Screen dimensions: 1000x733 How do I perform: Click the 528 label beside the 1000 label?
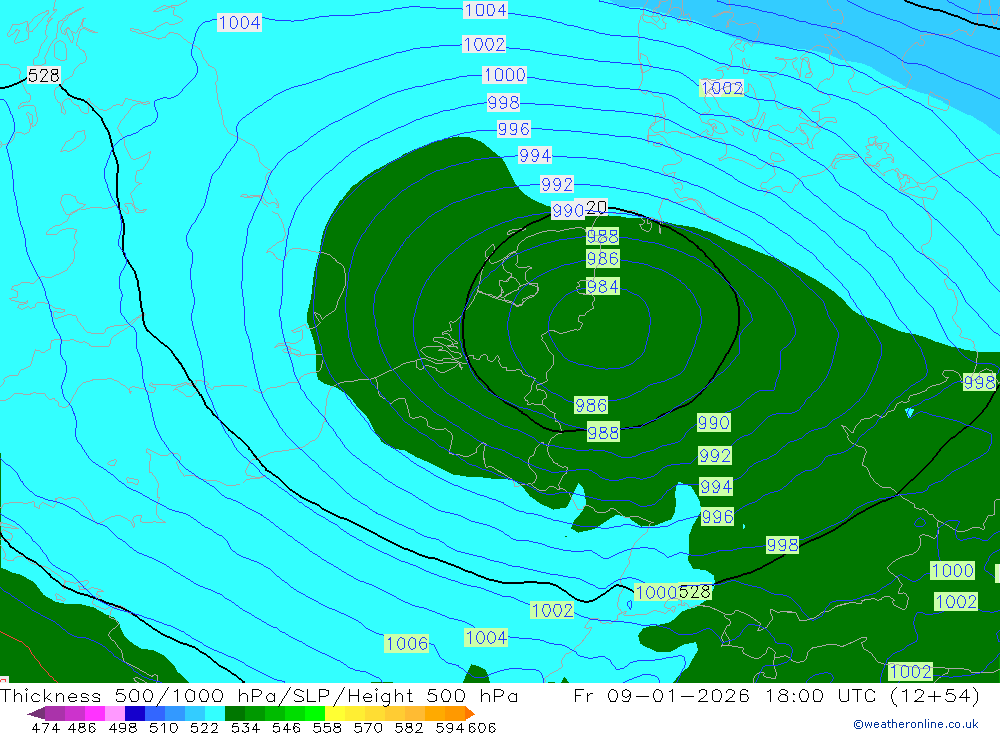pos(695,592)
